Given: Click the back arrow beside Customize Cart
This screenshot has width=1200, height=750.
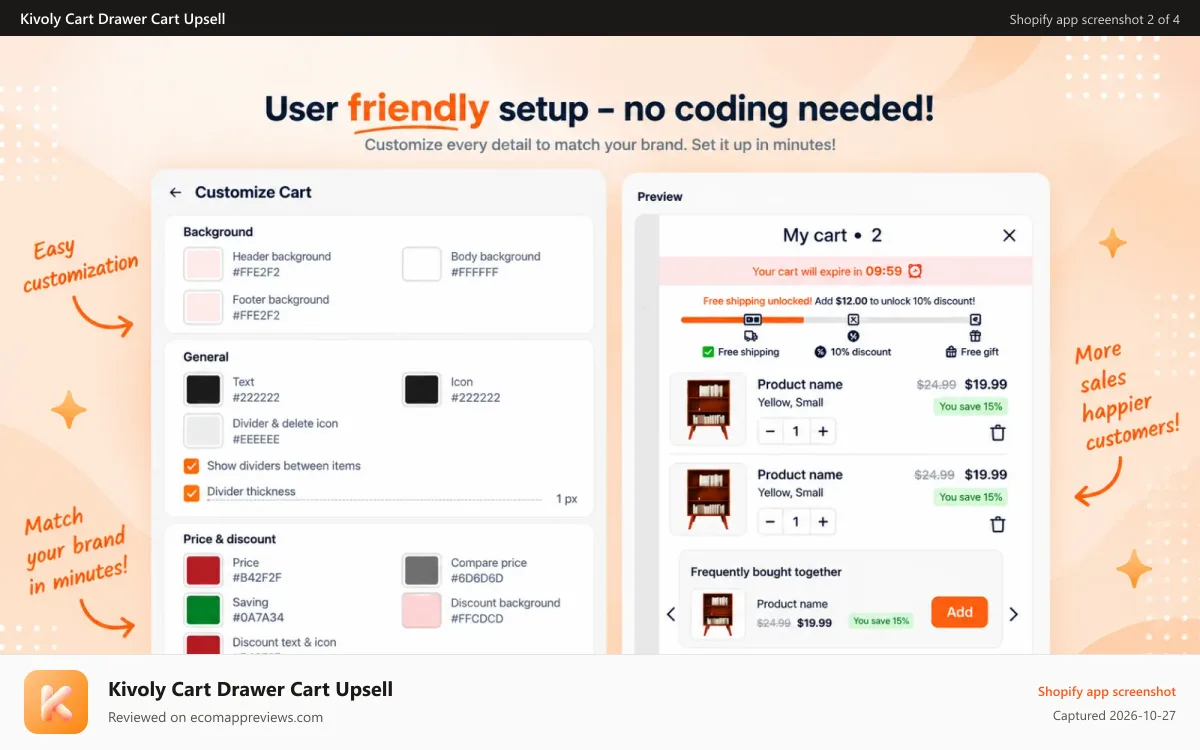Looking at the screenshot, I should tap(175, 192).
